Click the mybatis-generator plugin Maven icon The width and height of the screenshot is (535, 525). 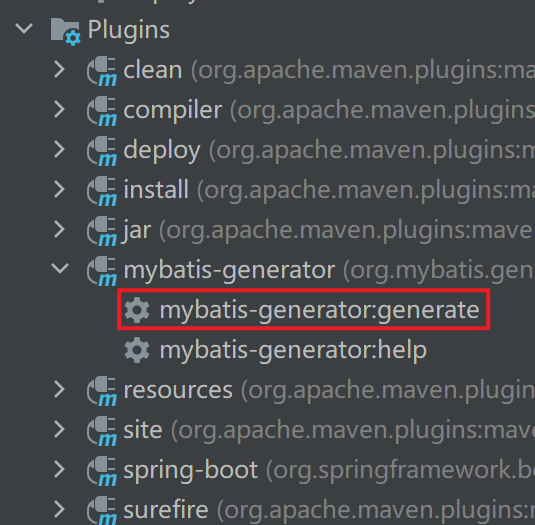coord(102,271)
